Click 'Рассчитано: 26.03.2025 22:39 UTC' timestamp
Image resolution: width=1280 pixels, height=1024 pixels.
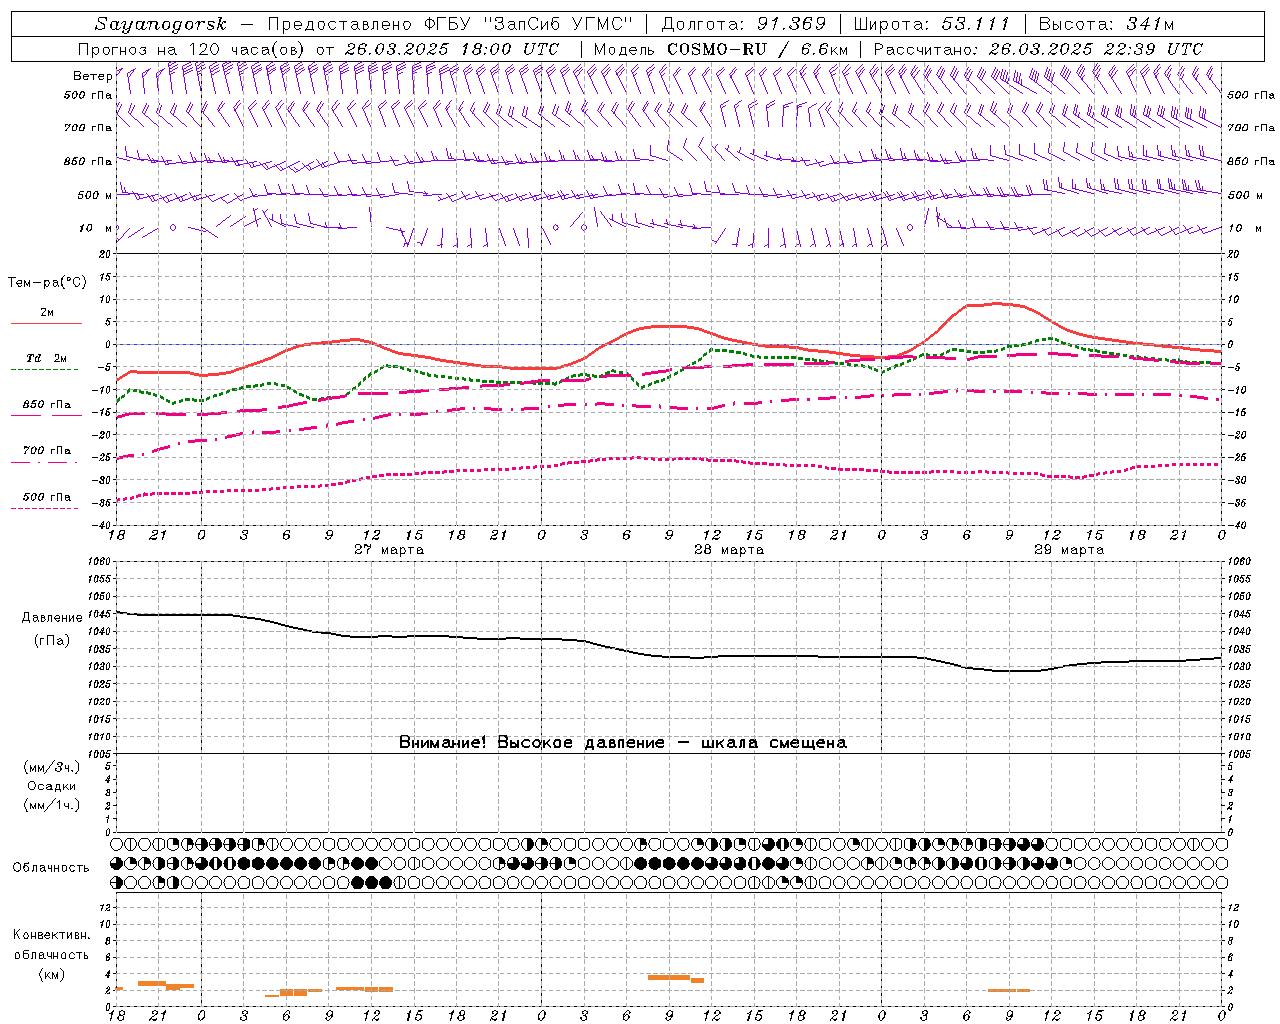pyautogui.click(x=1038, y=49)
